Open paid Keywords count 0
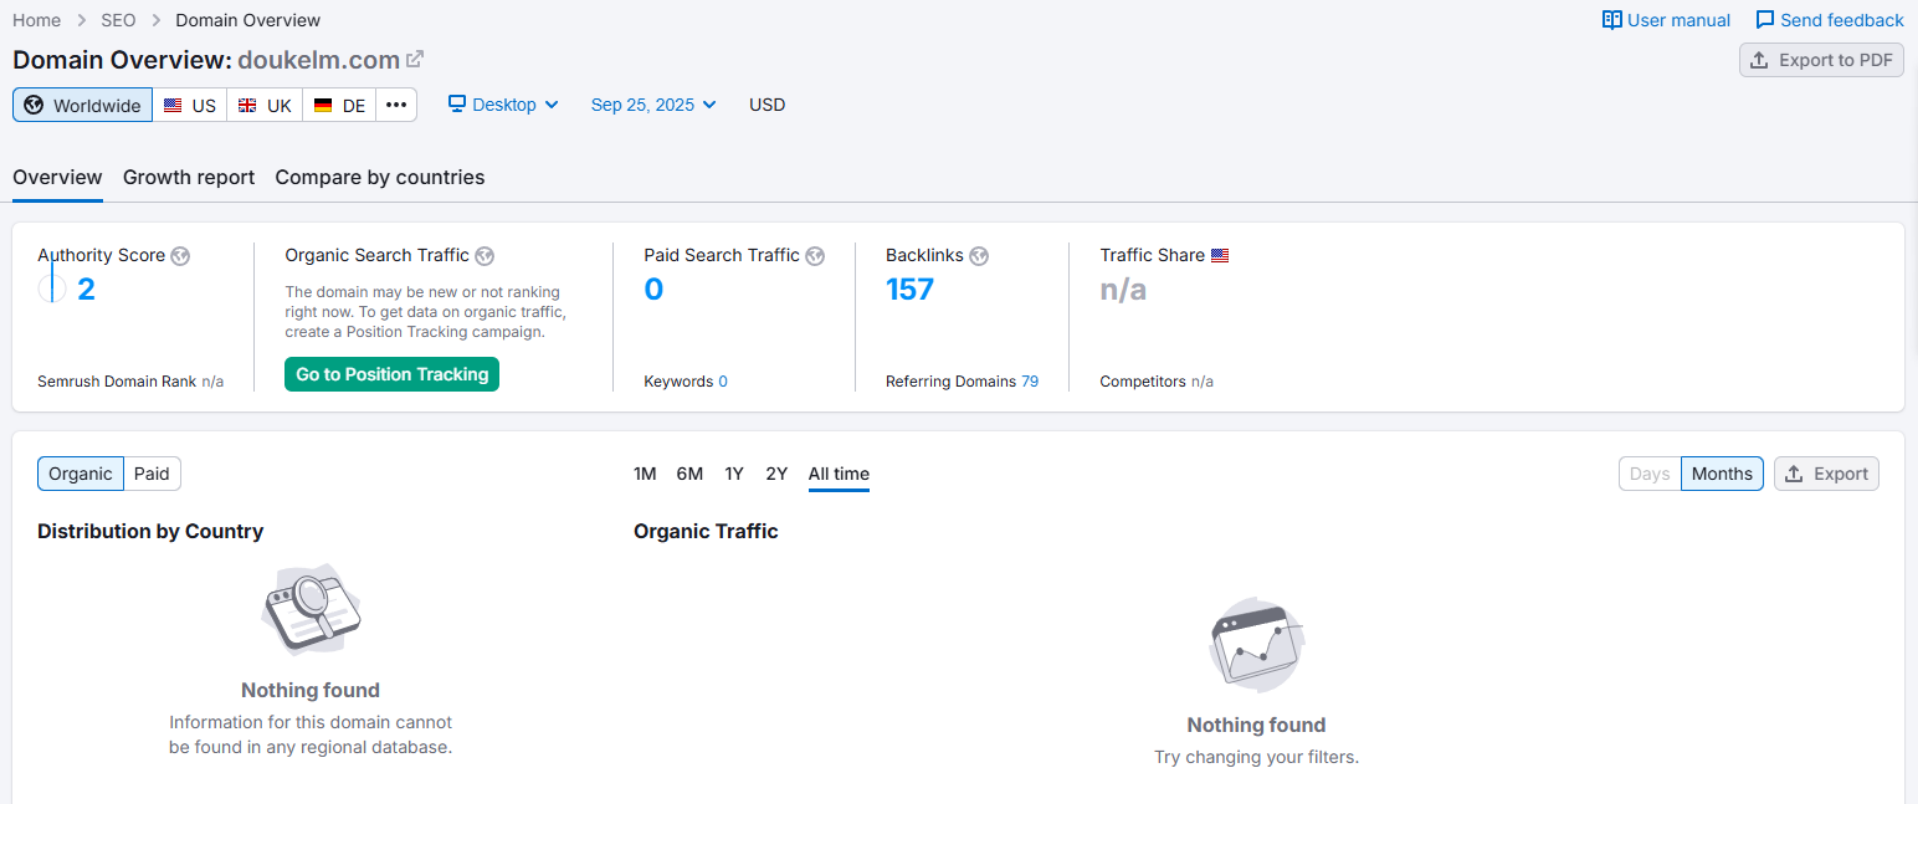 (x=723, y=381)
